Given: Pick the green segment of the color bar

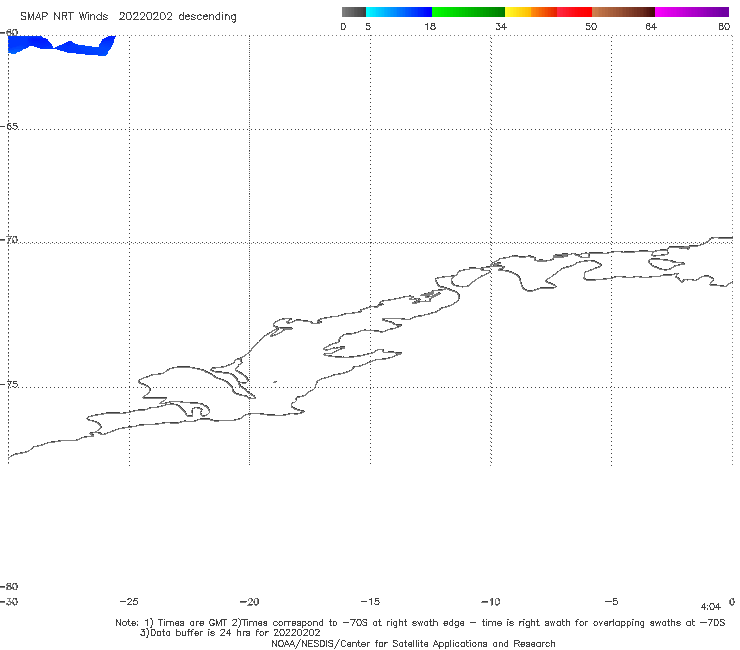Looking at the screenshot, I should (468, 12).
